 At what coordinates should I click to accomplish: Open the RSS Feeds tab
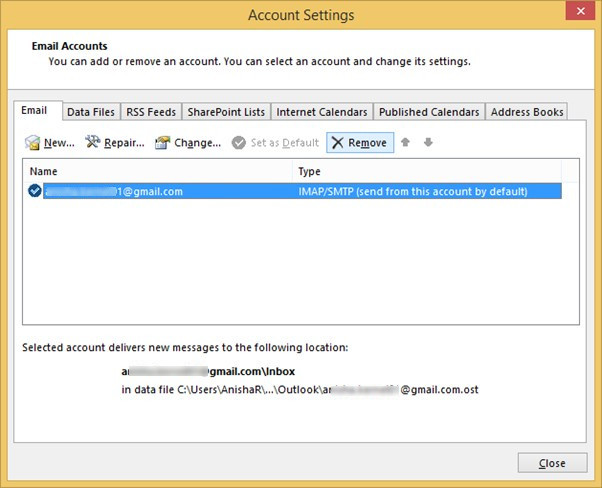[152, 112]
